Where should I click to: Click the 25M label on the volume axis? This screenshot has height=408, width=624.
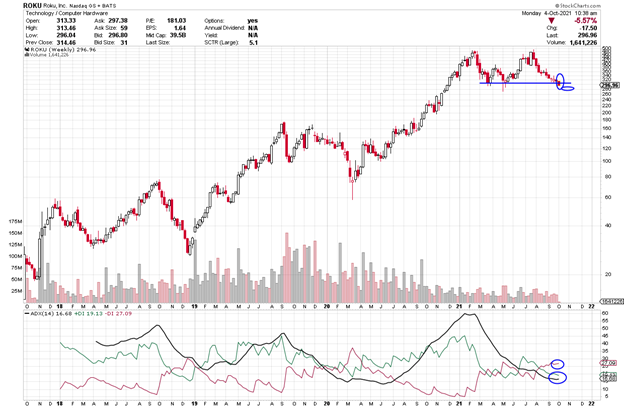point(17,291)
